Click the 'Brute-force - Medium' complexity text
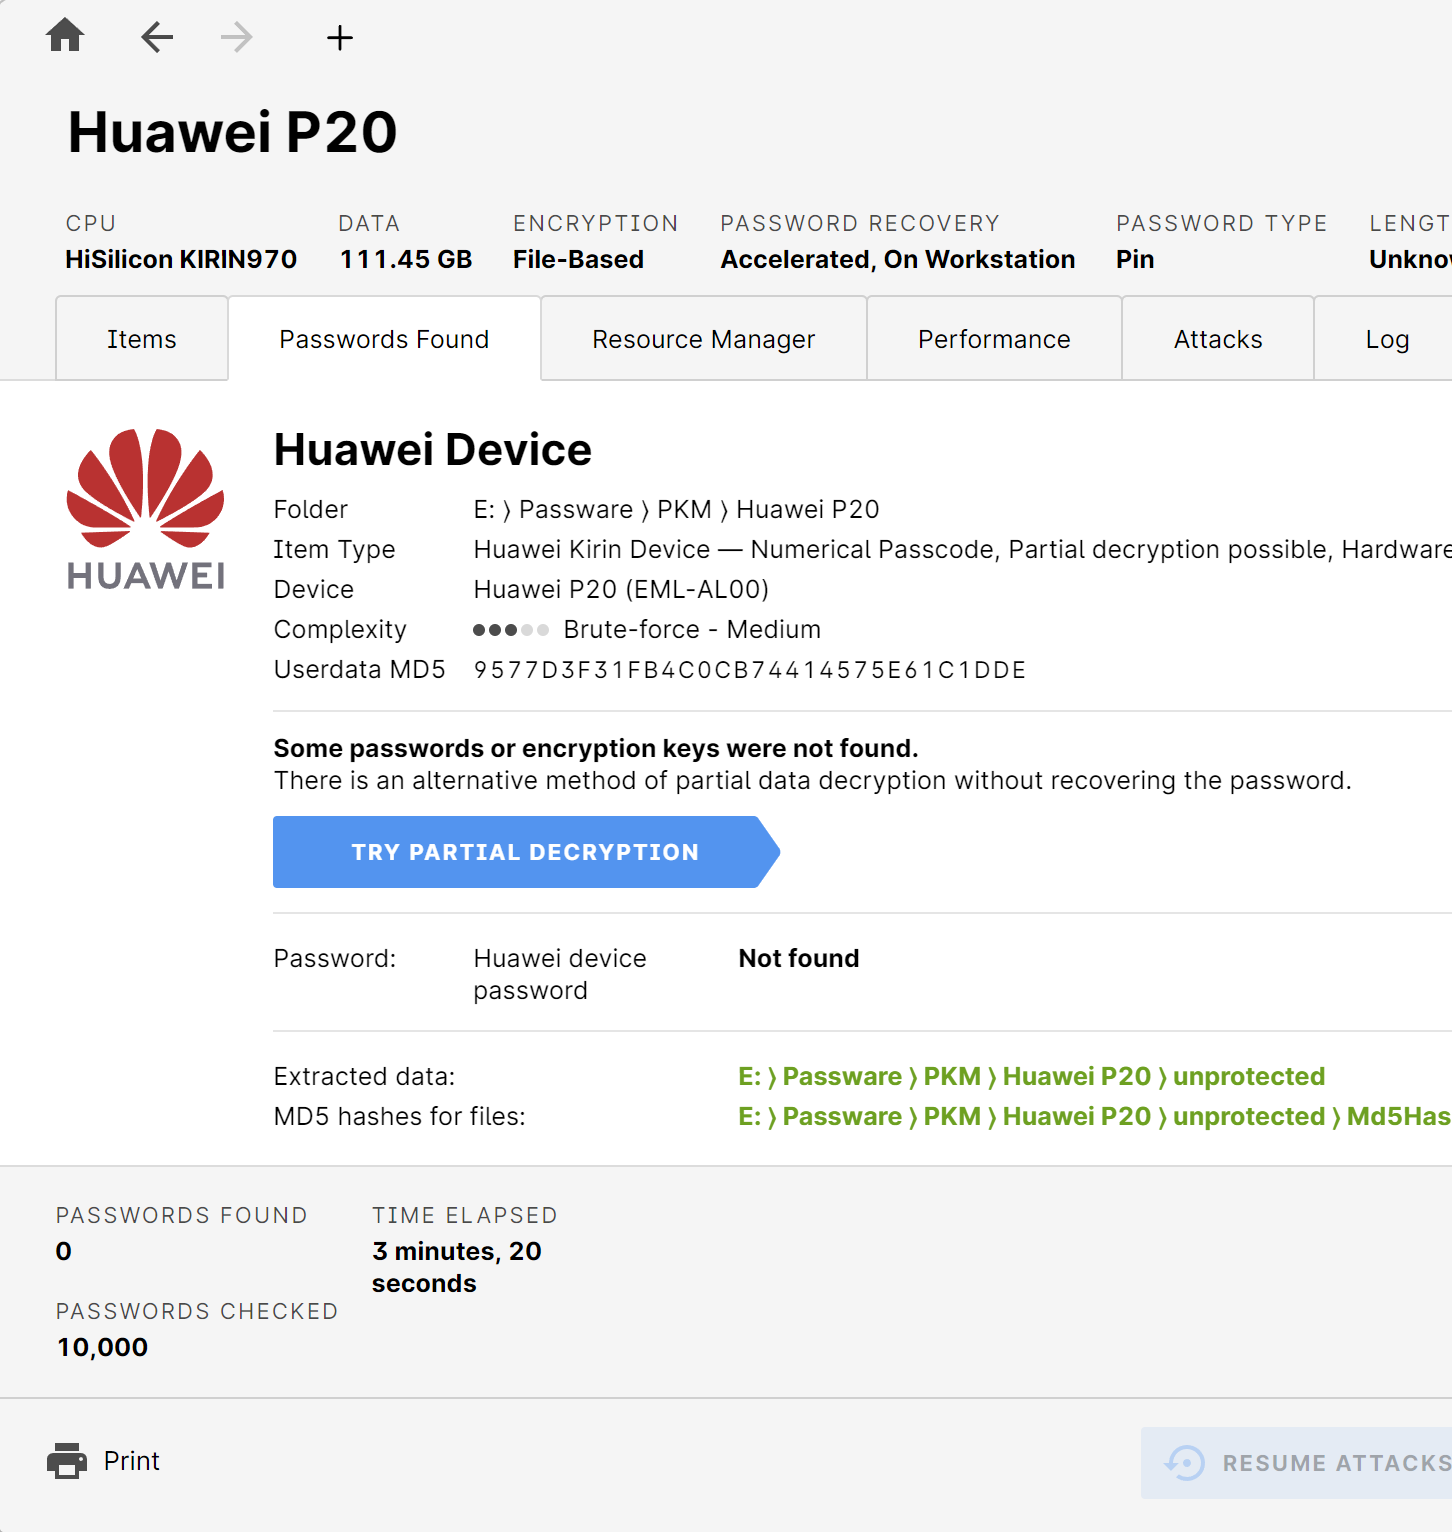The height and width of the screenshot is (1532, 1452). click(692, 629)
